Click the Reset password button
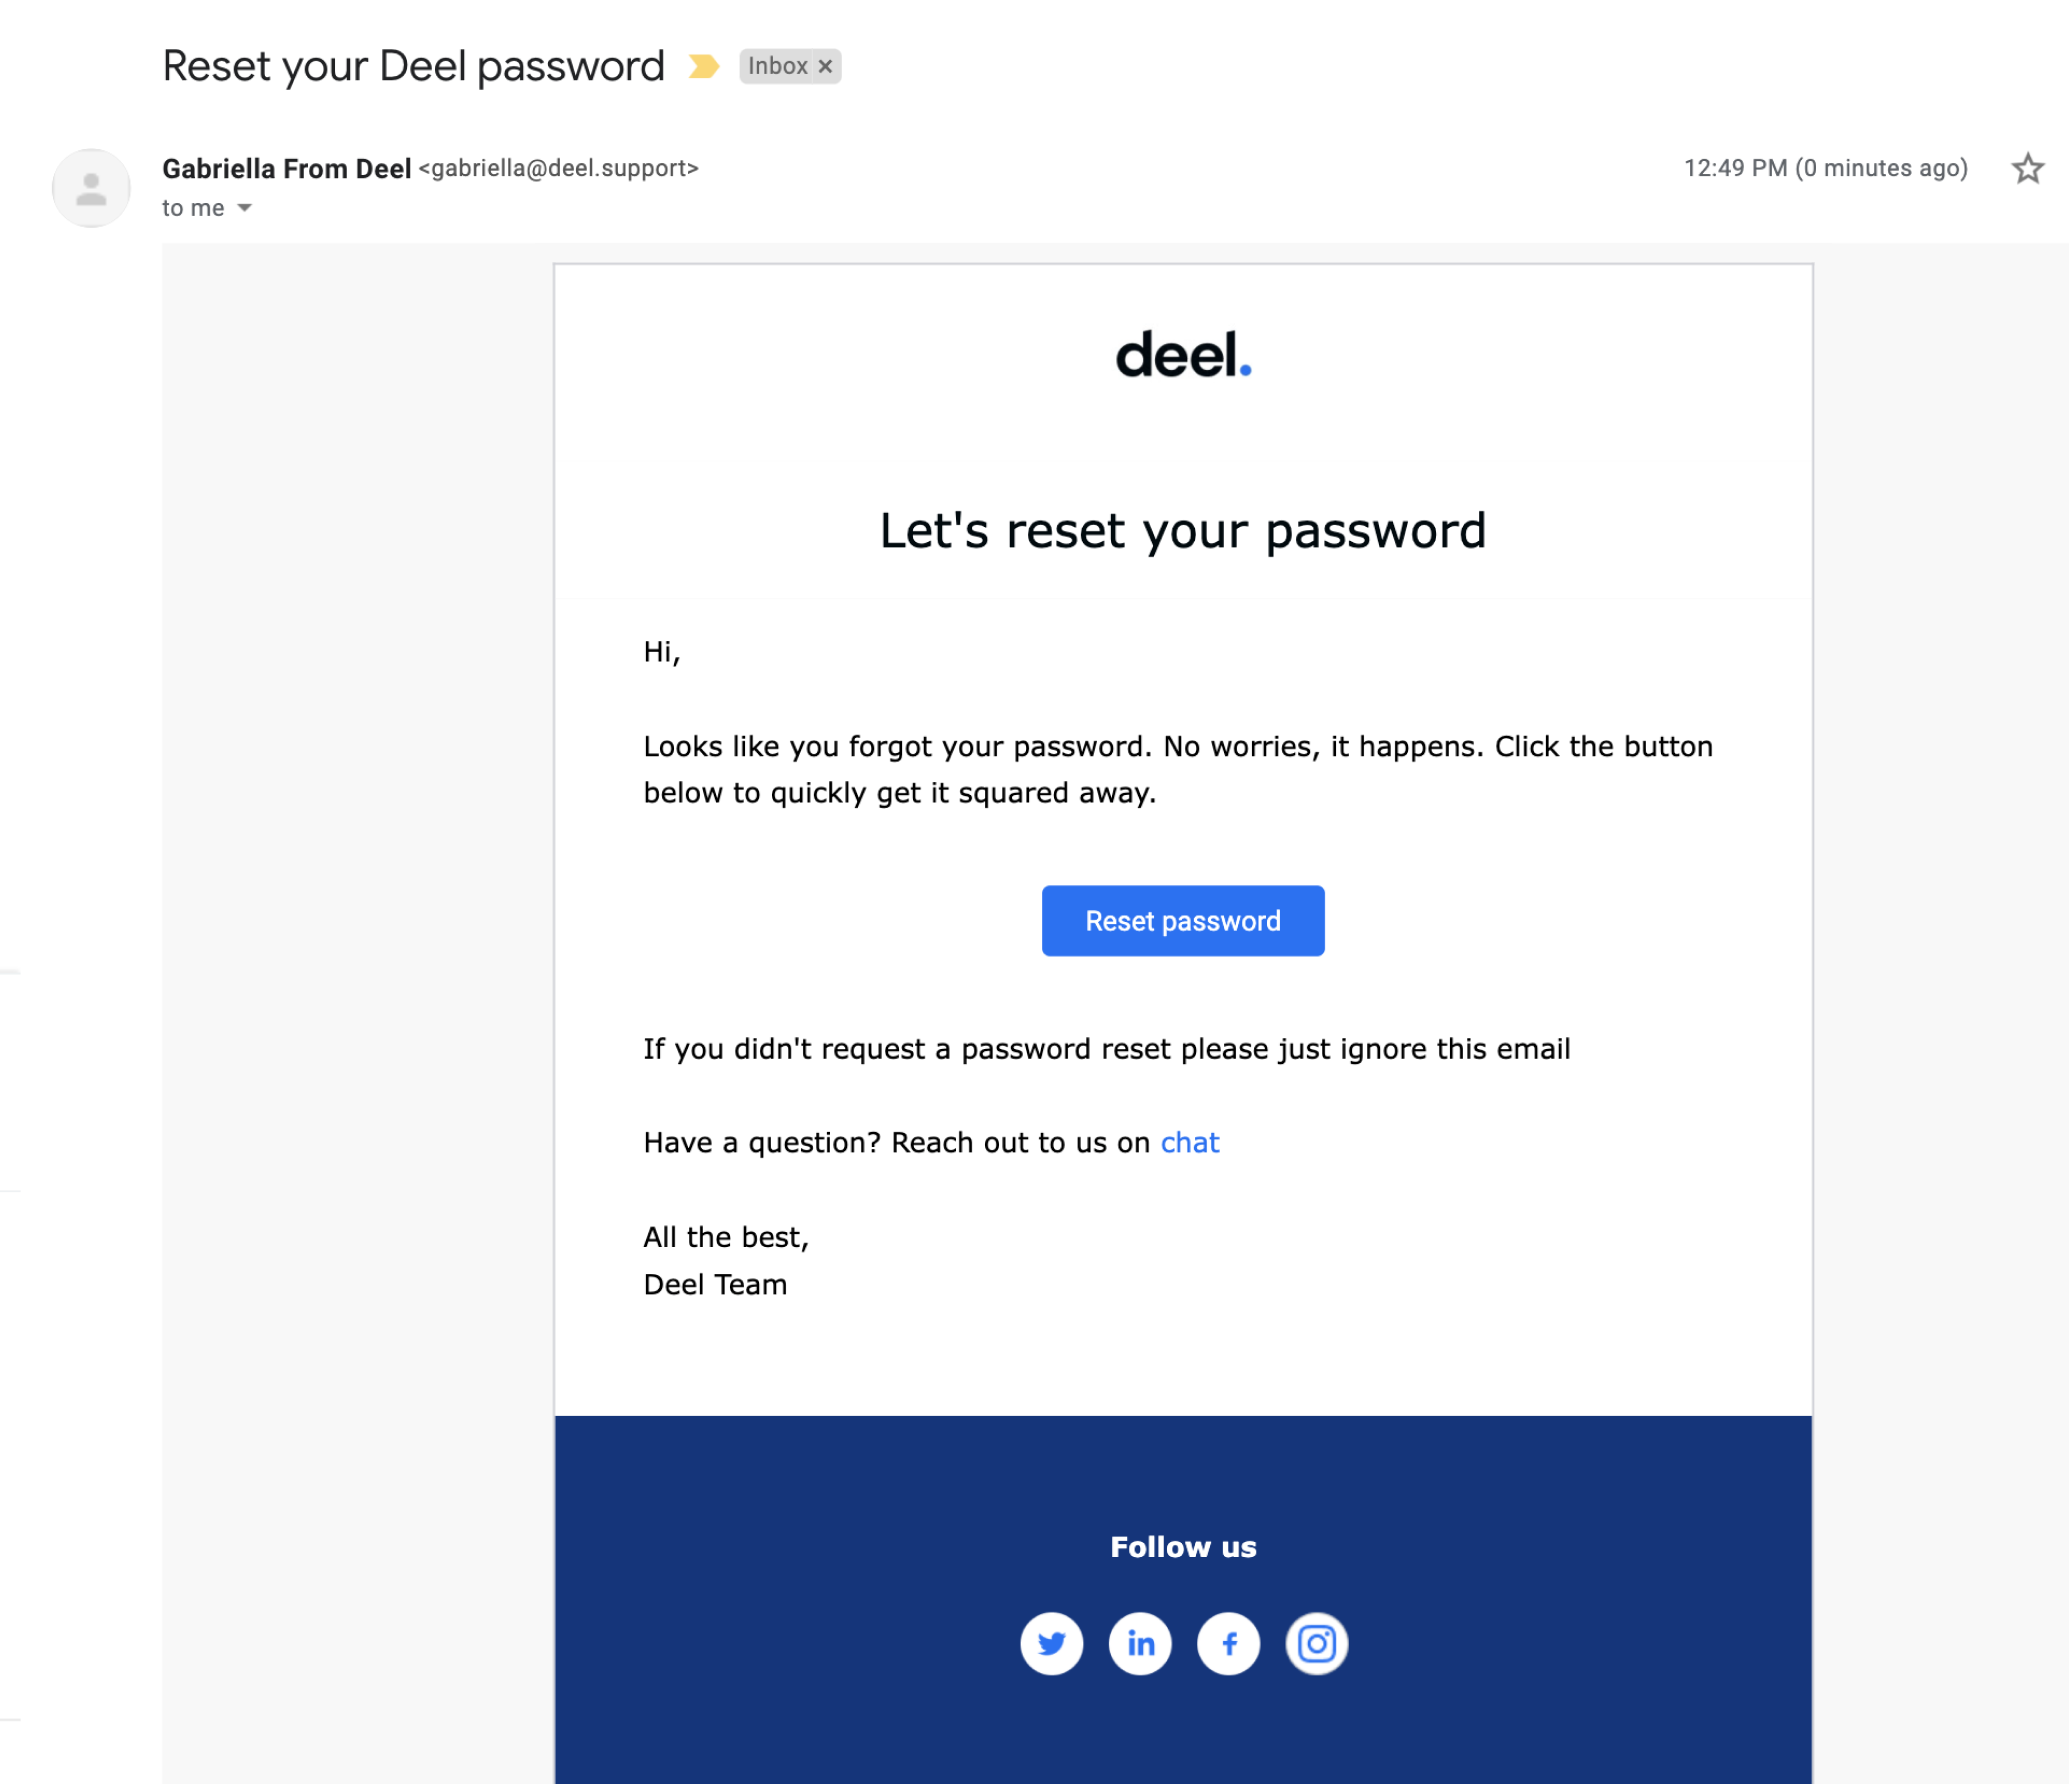Image resolution: width=2069 pixels, height=1784 pixels. click(x=1182, y=920)
